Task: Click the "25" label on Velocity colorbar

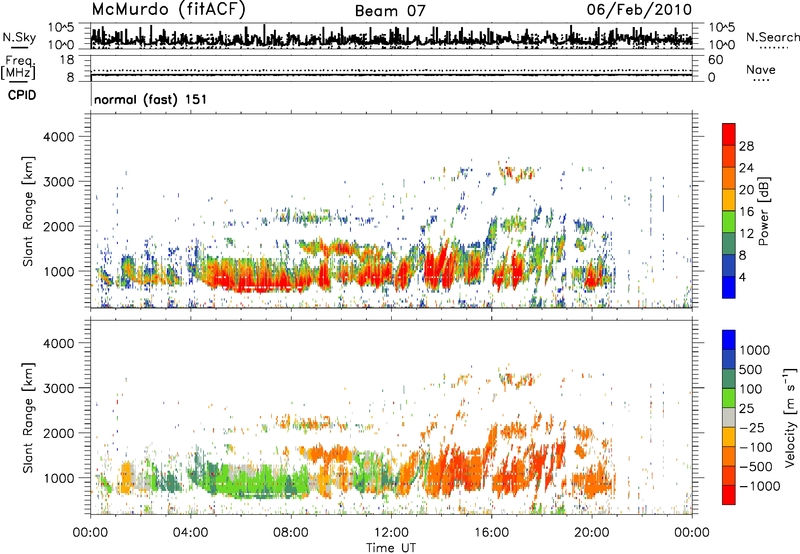Action: coord(746,409)
